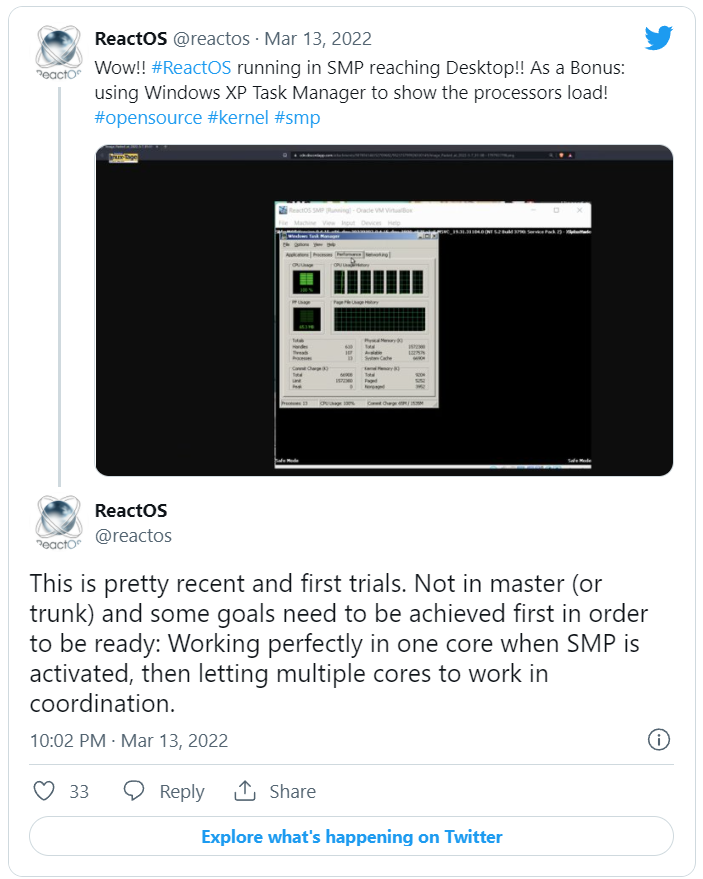Click the Twitter bird logo
703x879 pixels.
tap(658, 38)
